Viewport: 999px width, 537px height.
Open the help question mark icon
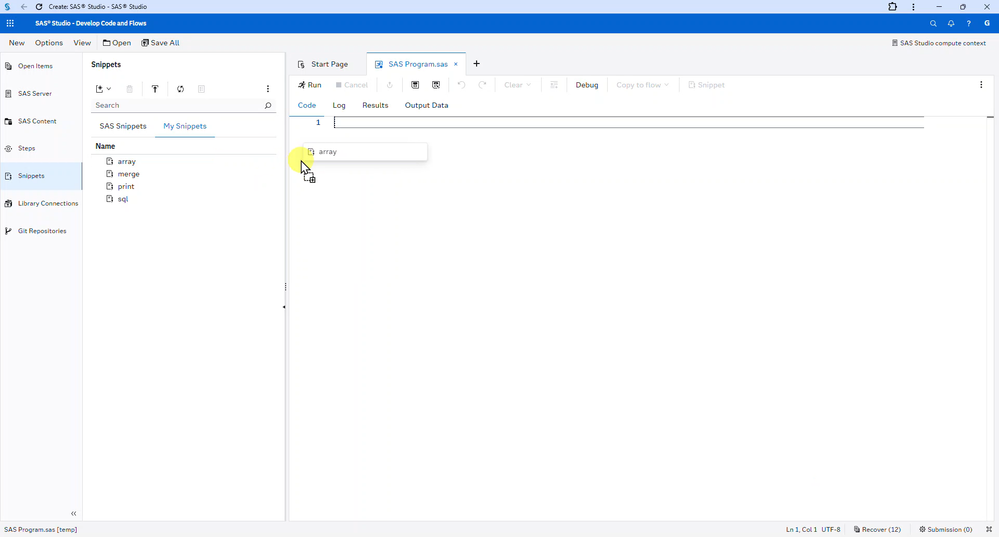(x=968, y=24)
